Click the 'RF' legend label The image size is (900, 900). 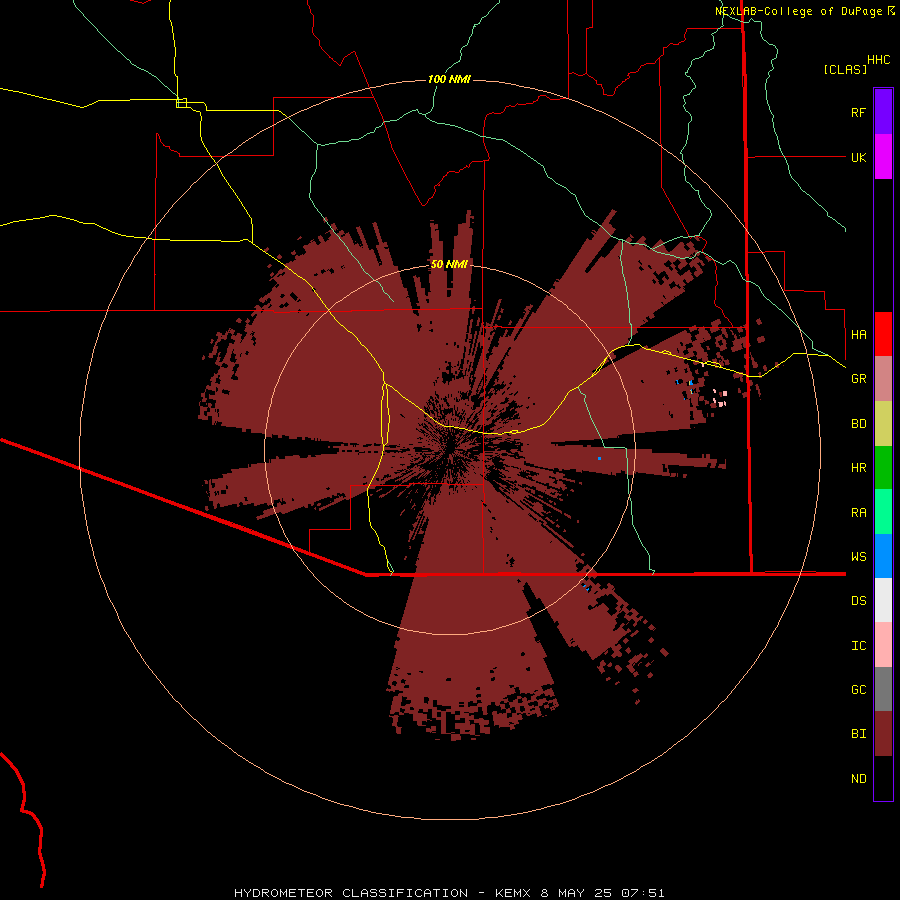[859, 112]
